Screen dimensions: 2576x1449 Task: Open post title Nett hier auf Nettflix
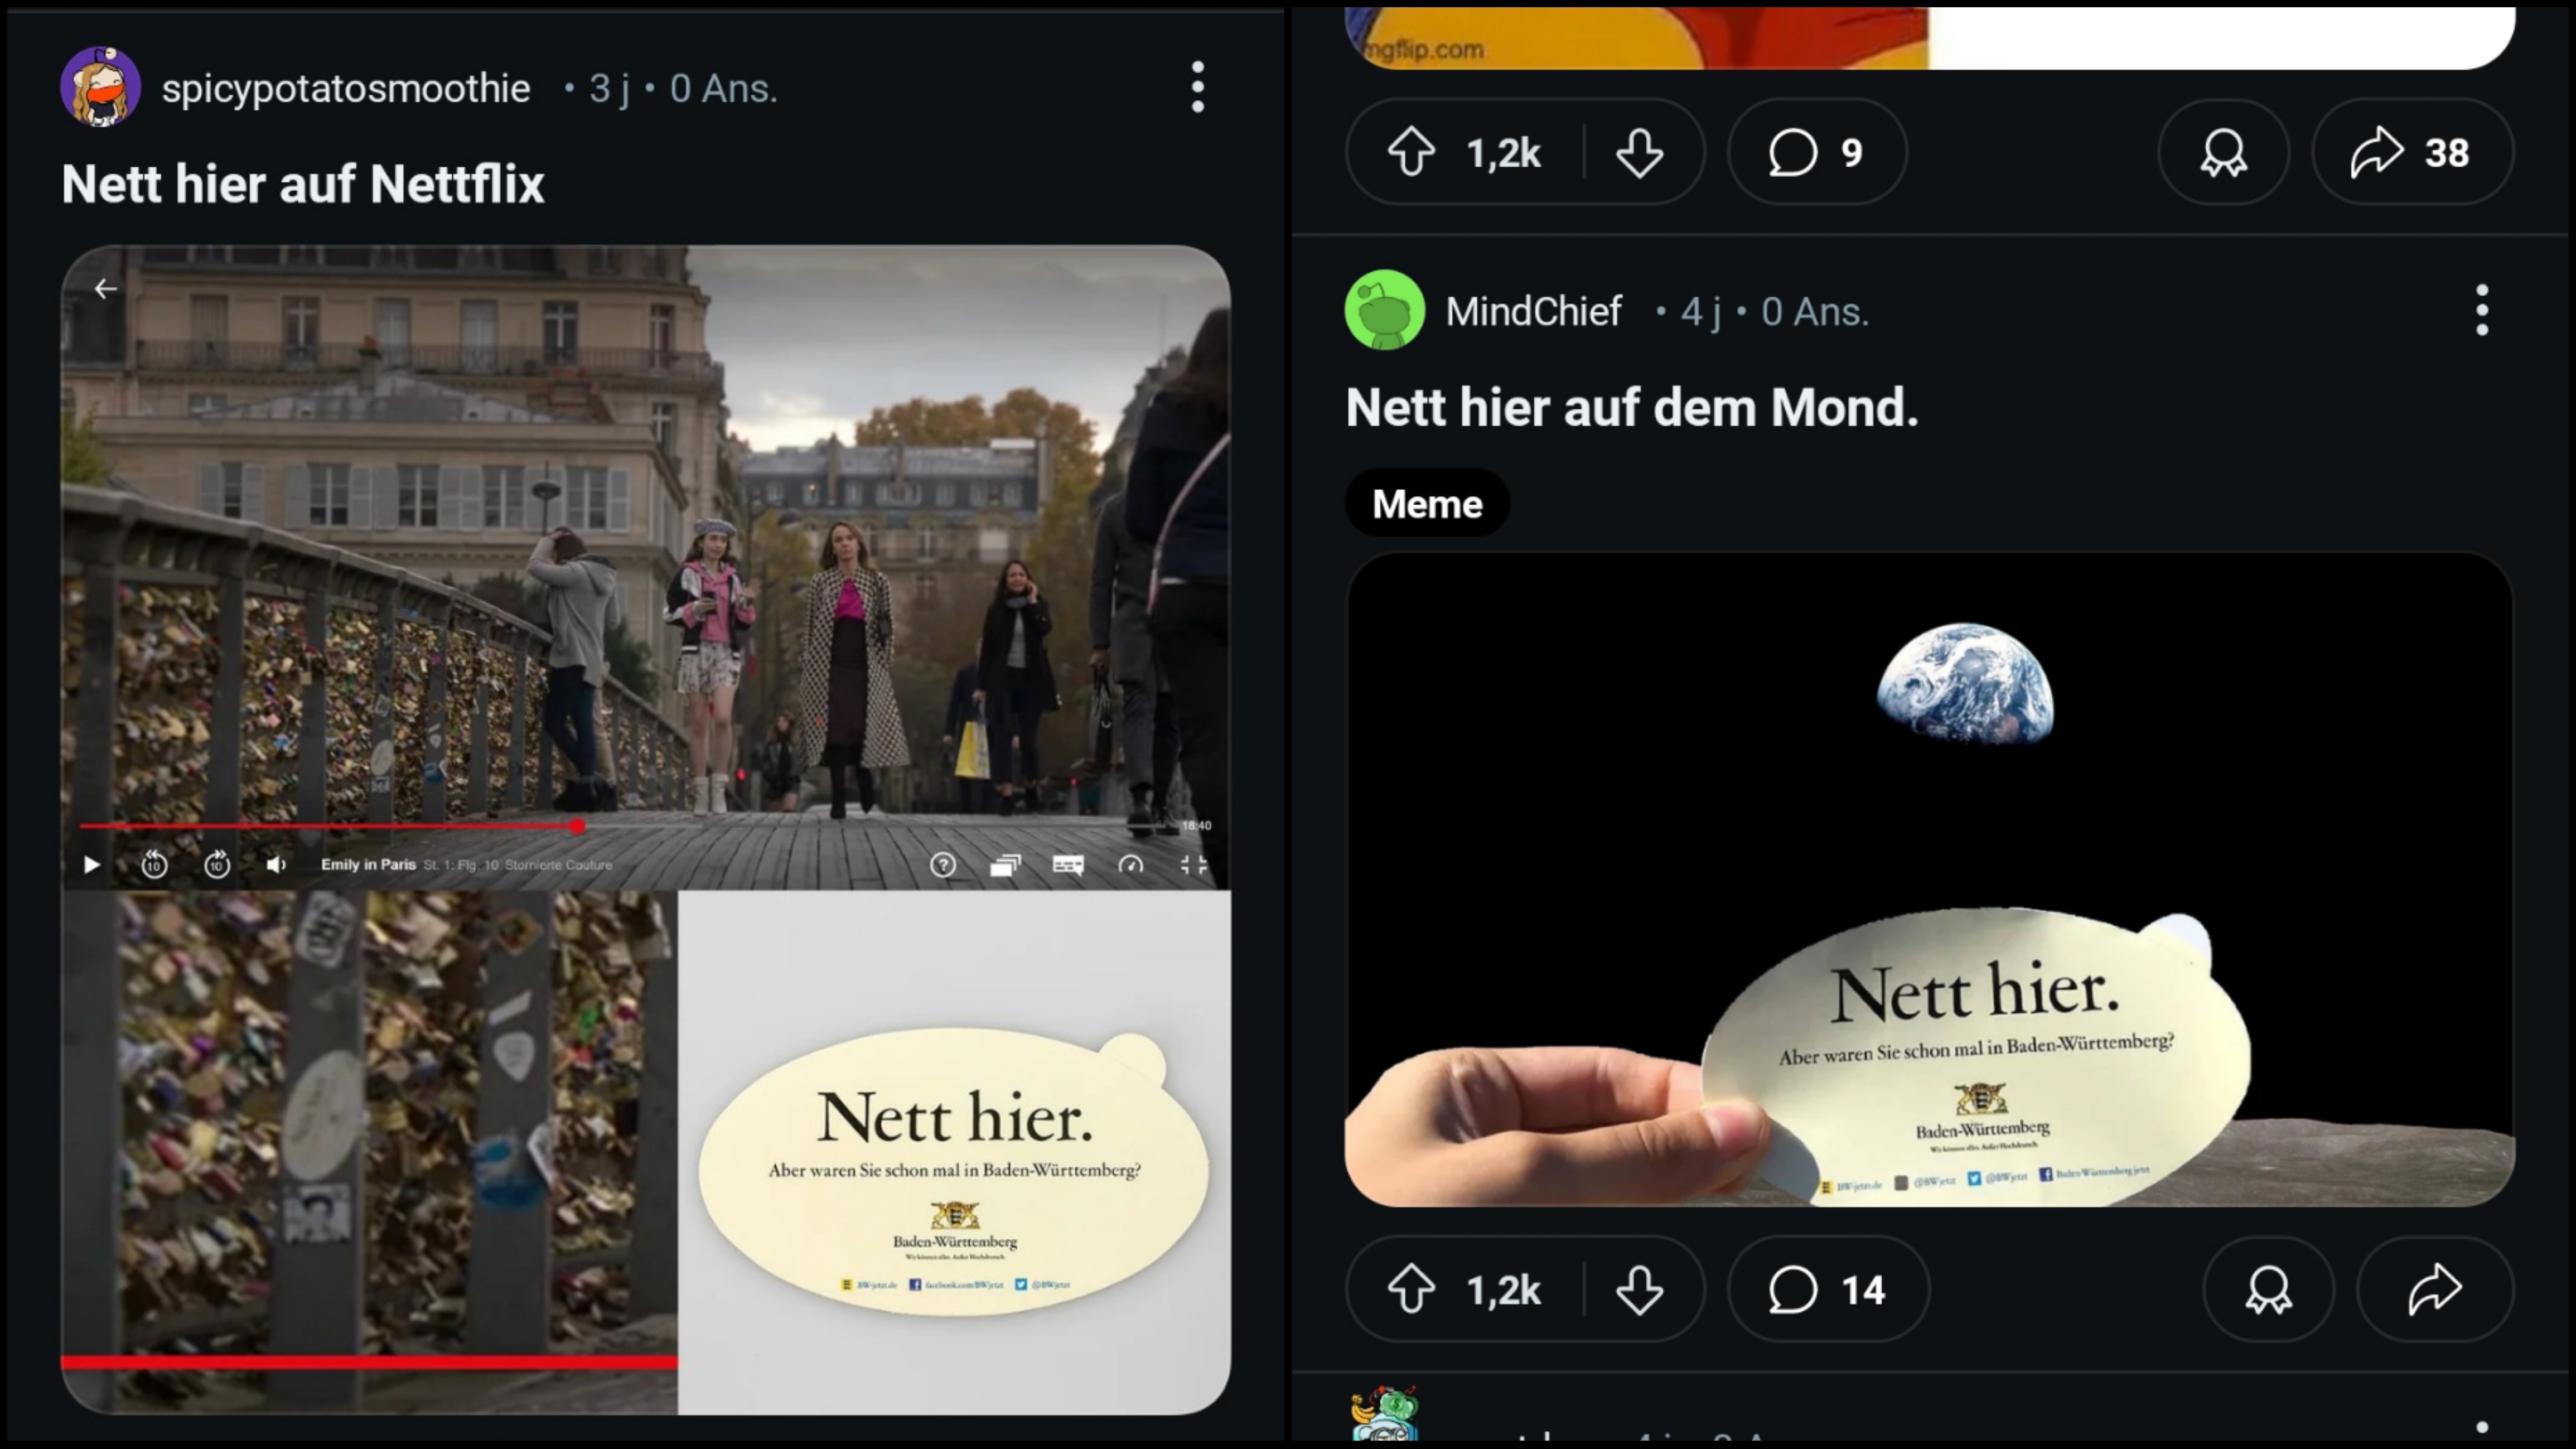coord(303,184)
